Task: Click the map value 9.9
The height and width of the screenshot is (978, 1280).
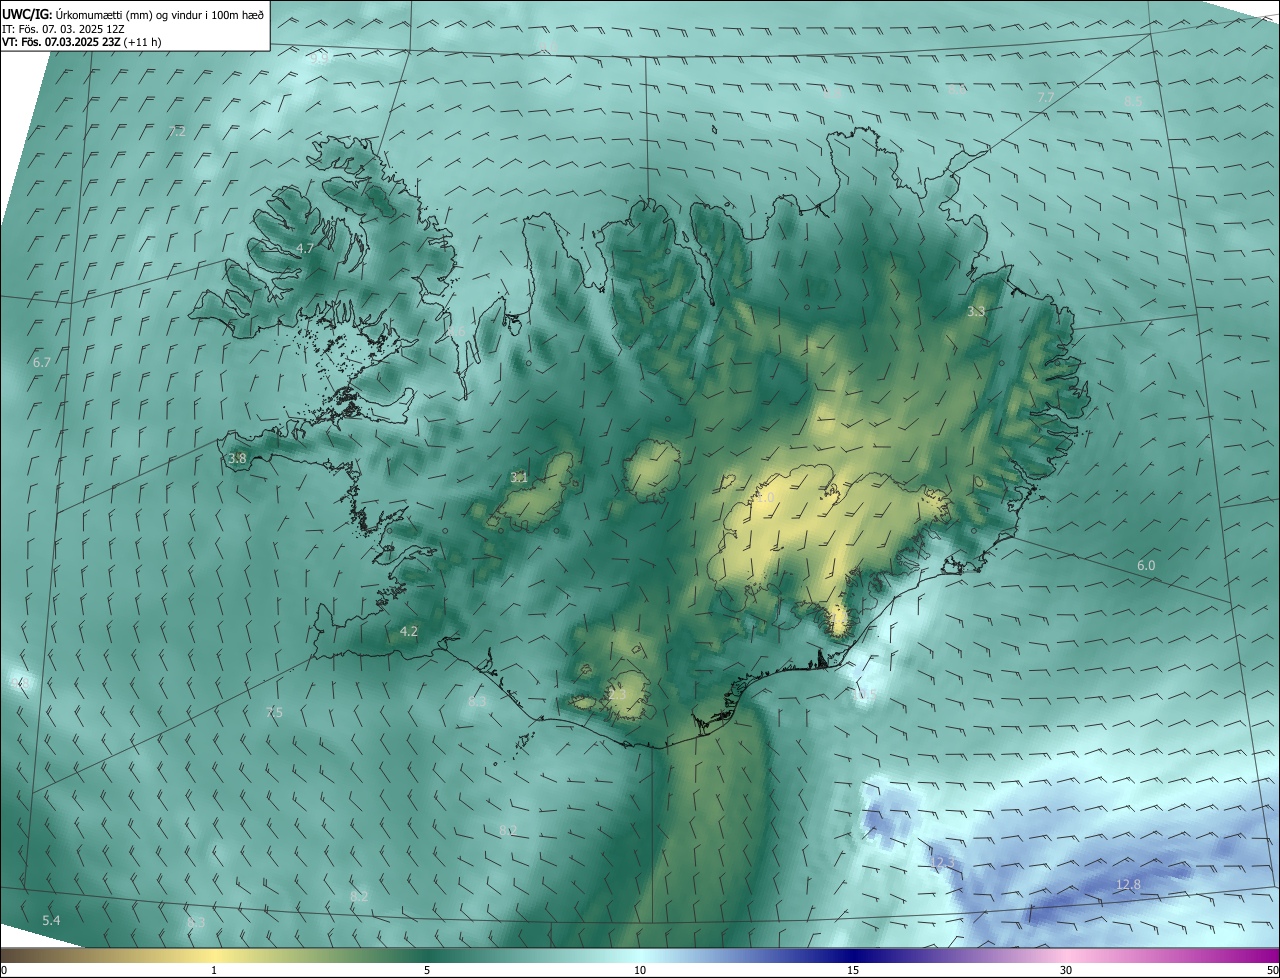Action: (319, 58)
